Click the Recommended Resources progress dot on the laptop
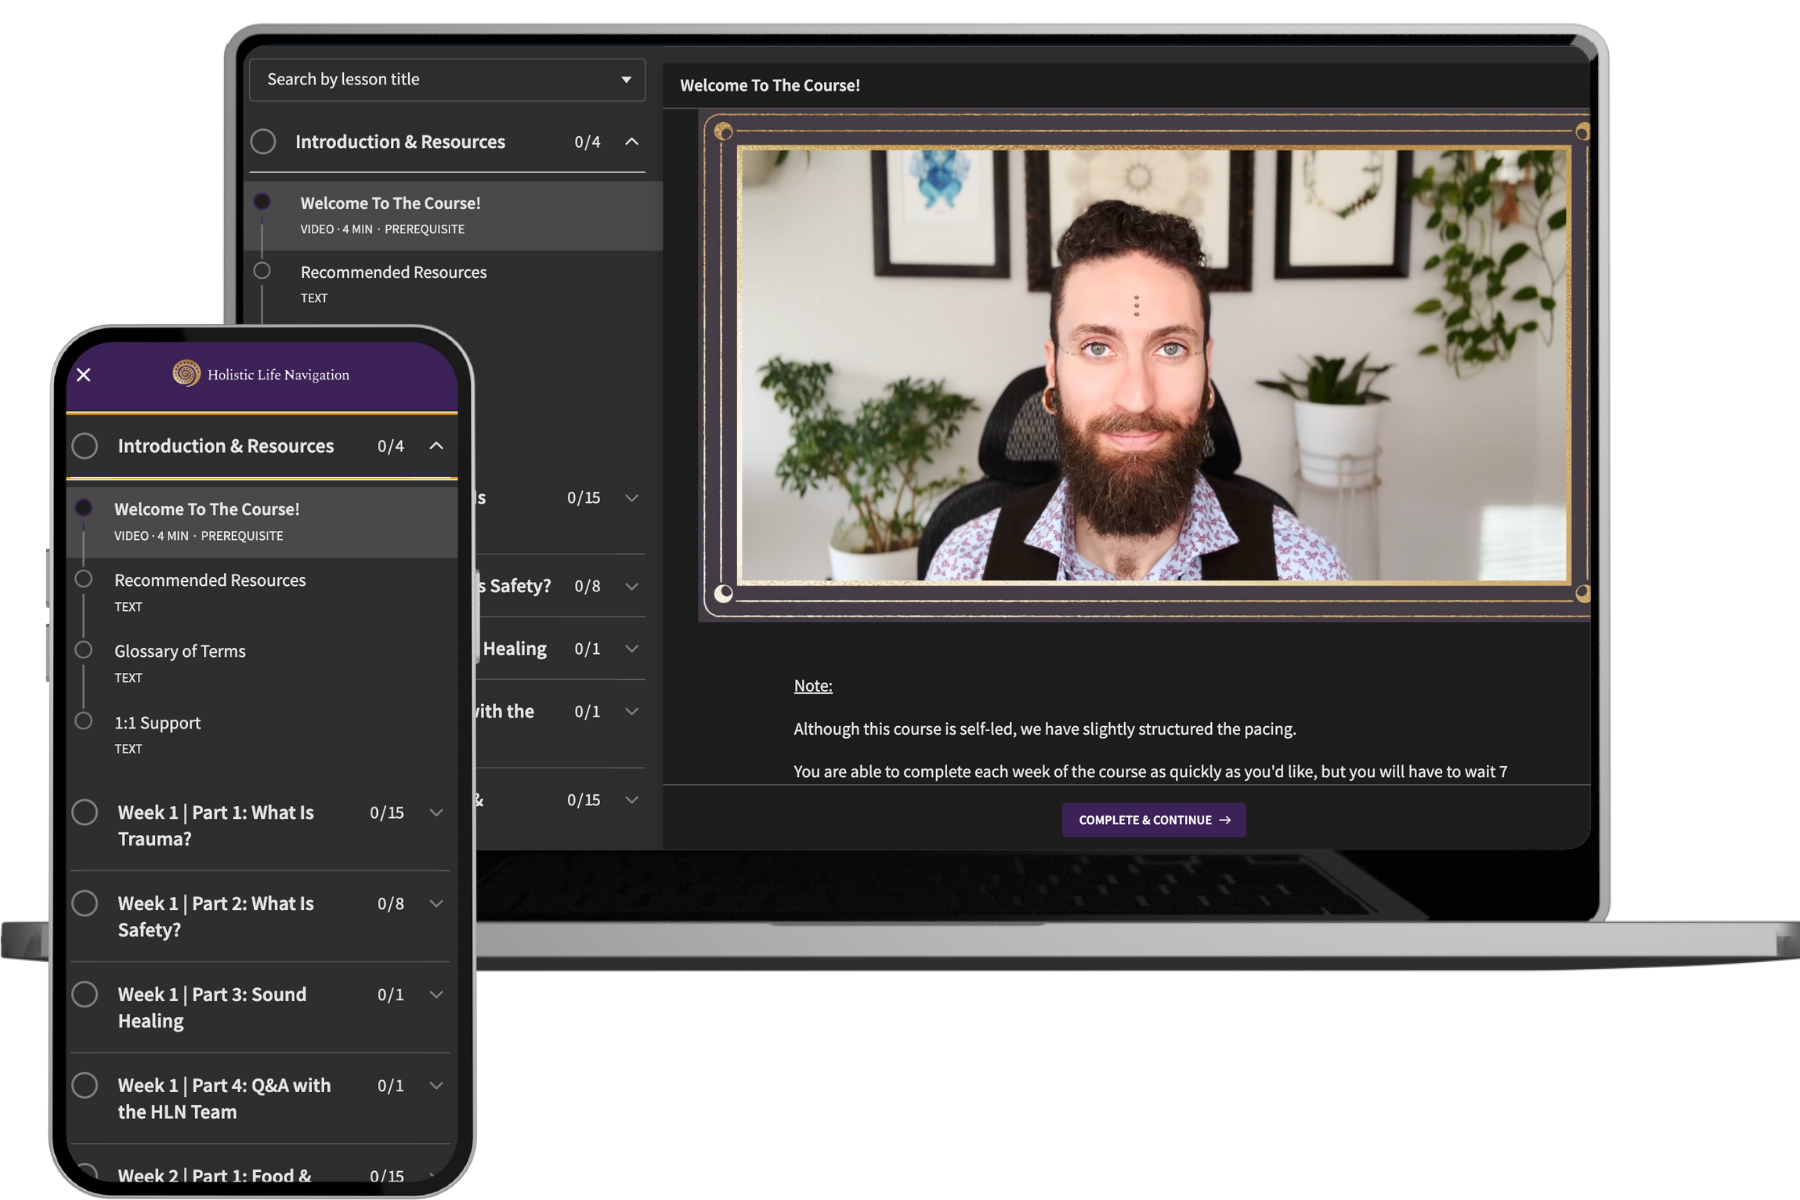Screen dimensions: 1800x1200 [262, 270]
